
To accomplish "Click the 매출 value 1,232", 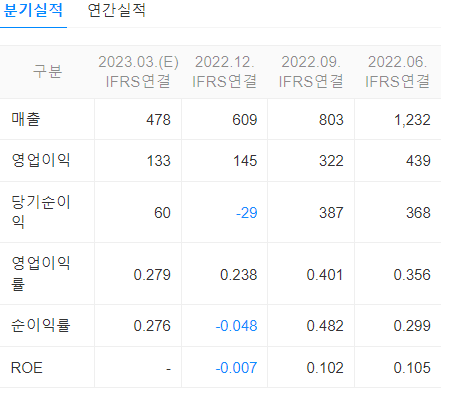I will tap(412, 120).
